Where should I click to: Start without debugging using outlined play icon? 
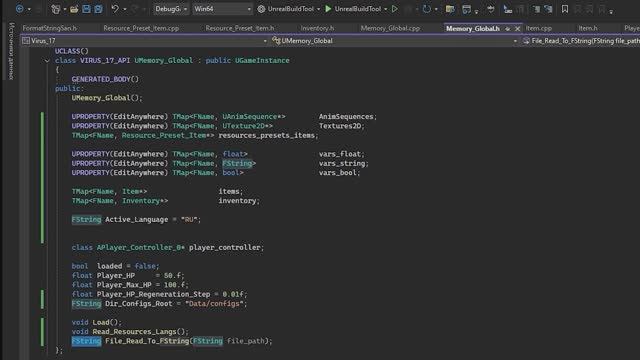[x=395, y=9]
